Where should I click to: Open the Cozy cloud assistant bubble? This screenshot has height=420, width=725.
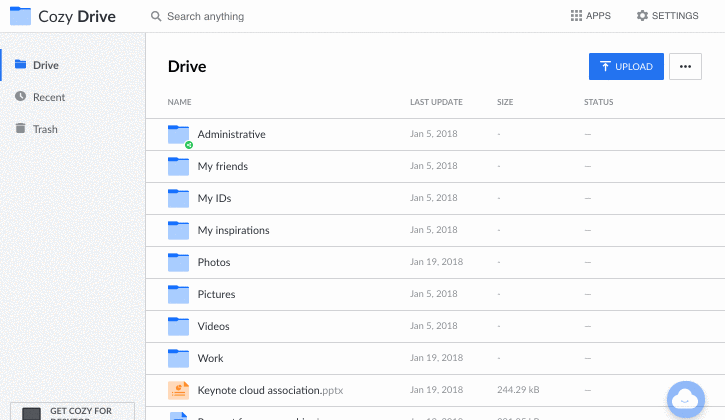point(686,400)
